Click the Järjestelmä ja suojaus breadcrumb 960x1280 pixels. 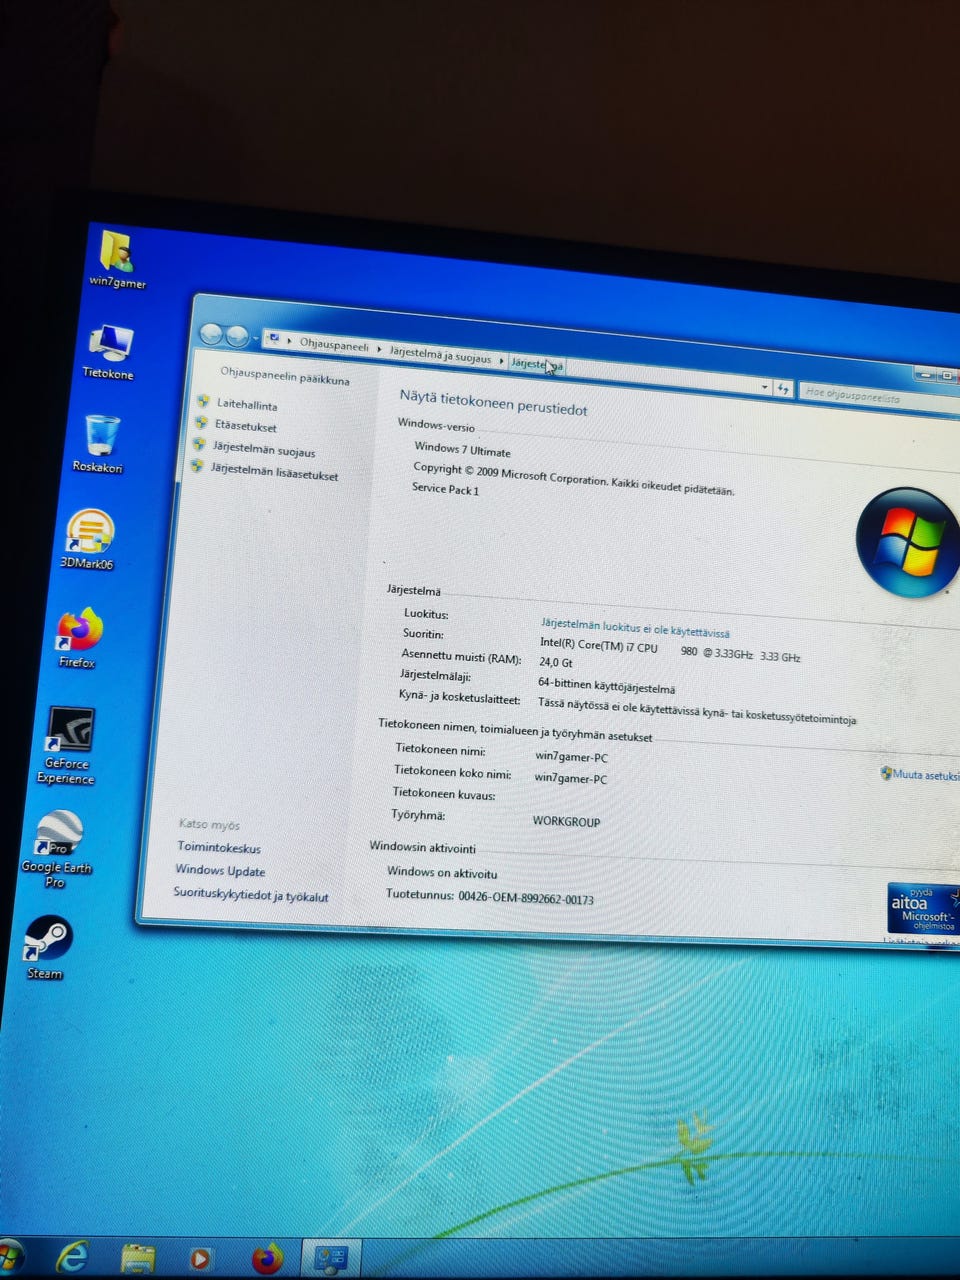(440, 355)
